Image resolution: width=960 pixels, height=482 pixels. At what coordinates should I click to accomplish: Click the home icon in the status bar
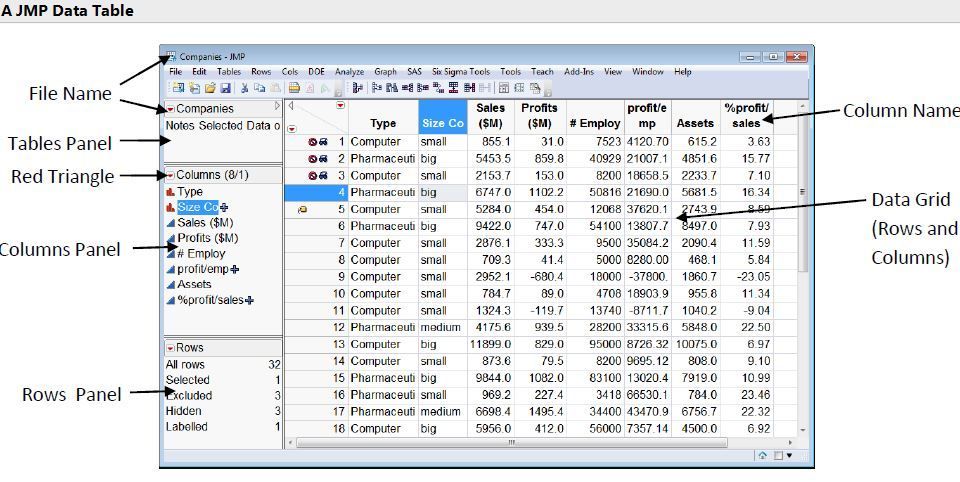coord(762,455)
